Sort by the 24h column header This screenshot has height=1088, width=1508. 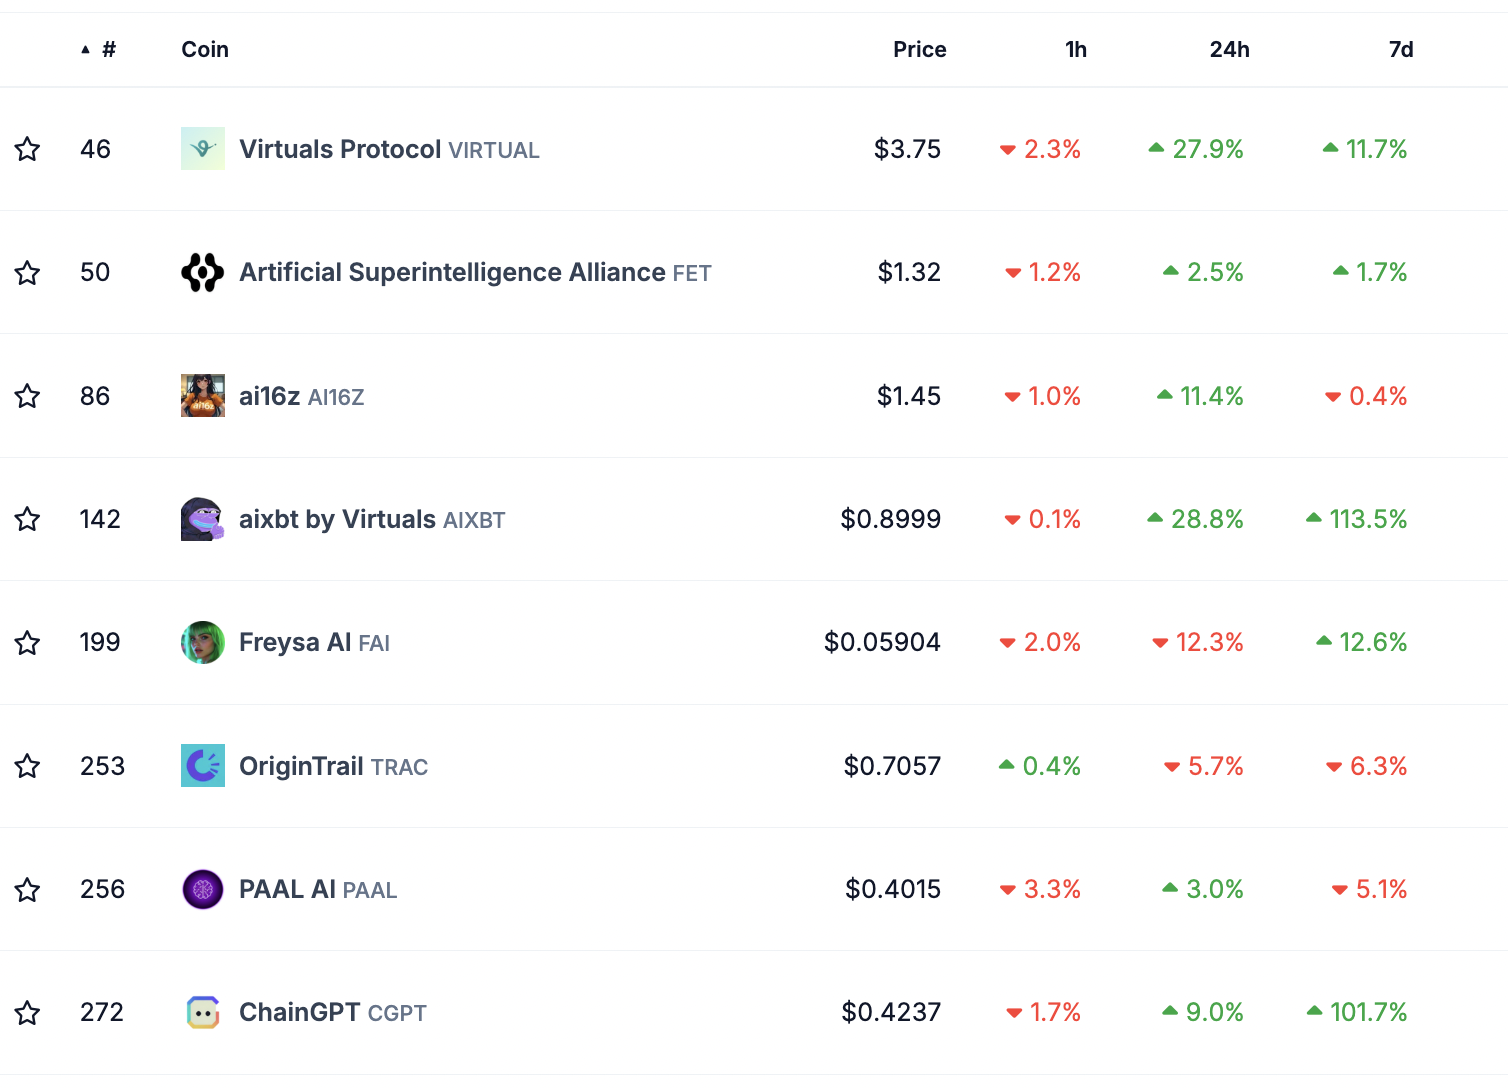coord(1230,49)
